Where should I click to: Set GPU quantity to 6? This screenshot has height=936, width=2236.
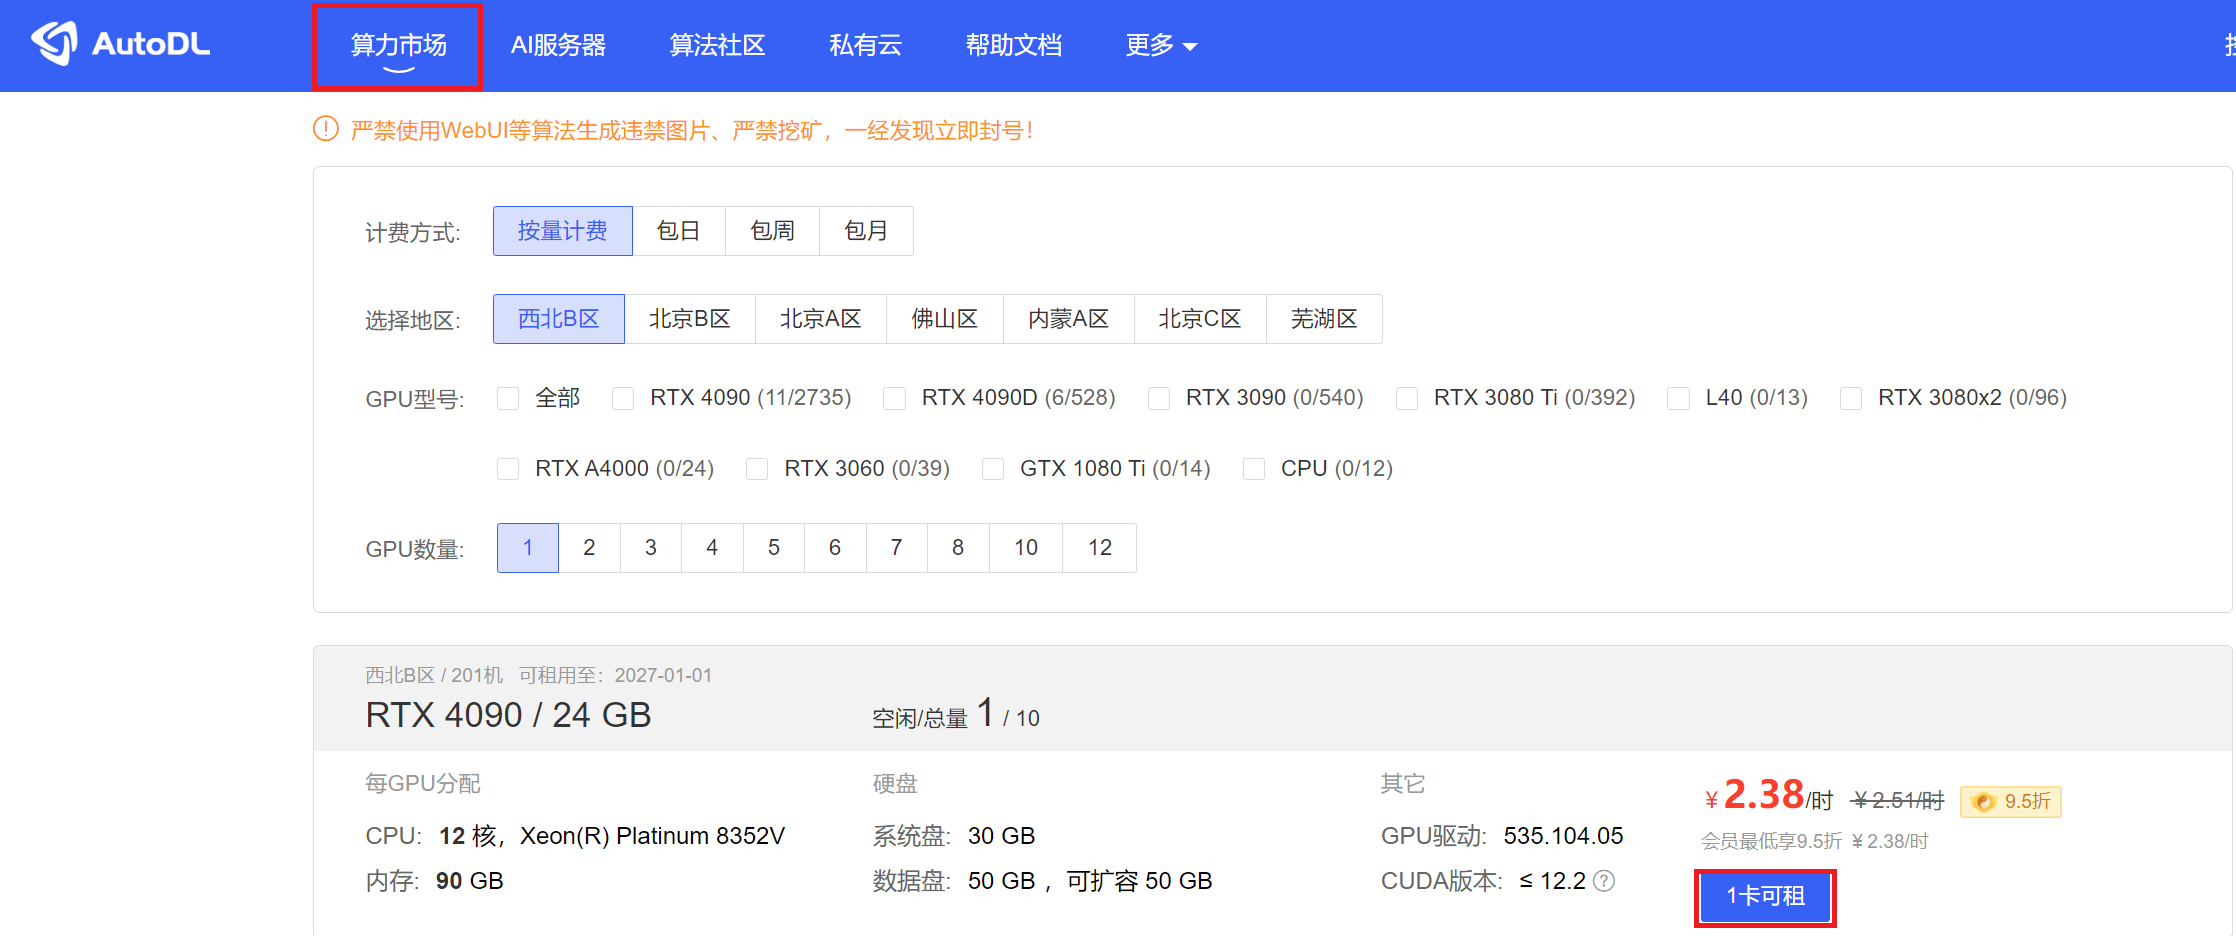(x=835, y=548)
